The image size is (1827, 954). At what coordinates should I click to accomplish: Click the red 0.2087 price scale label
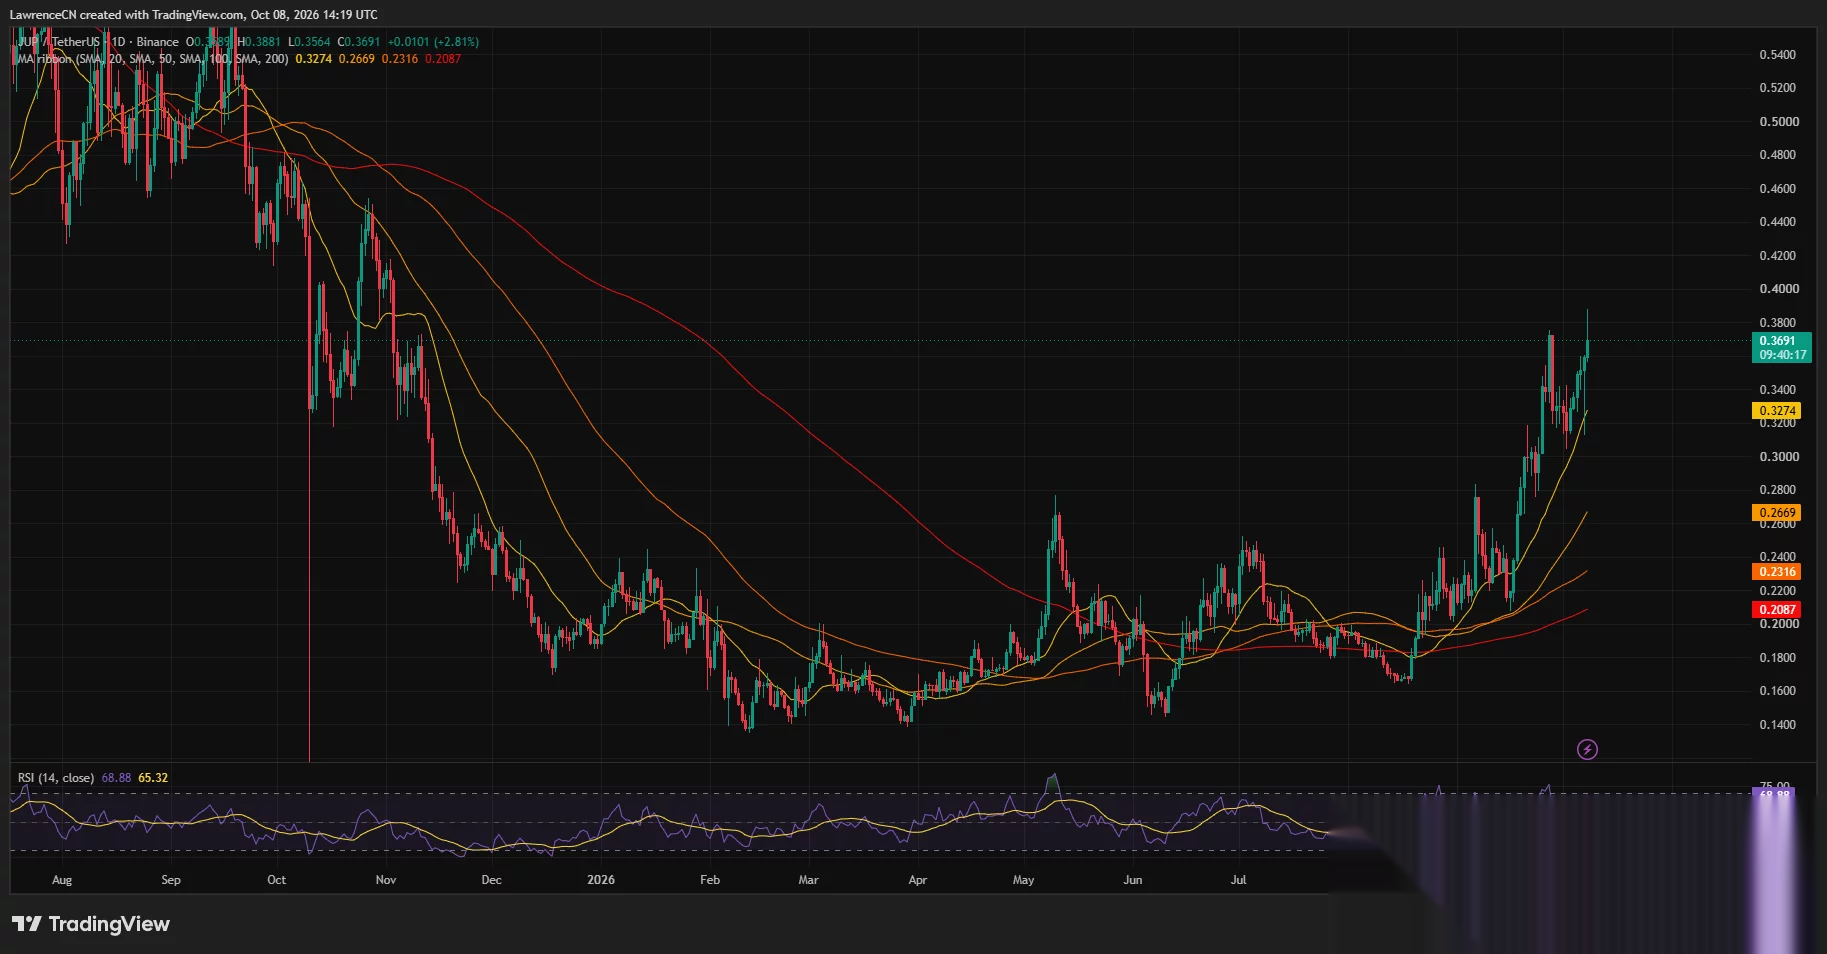coord(1777,610)
